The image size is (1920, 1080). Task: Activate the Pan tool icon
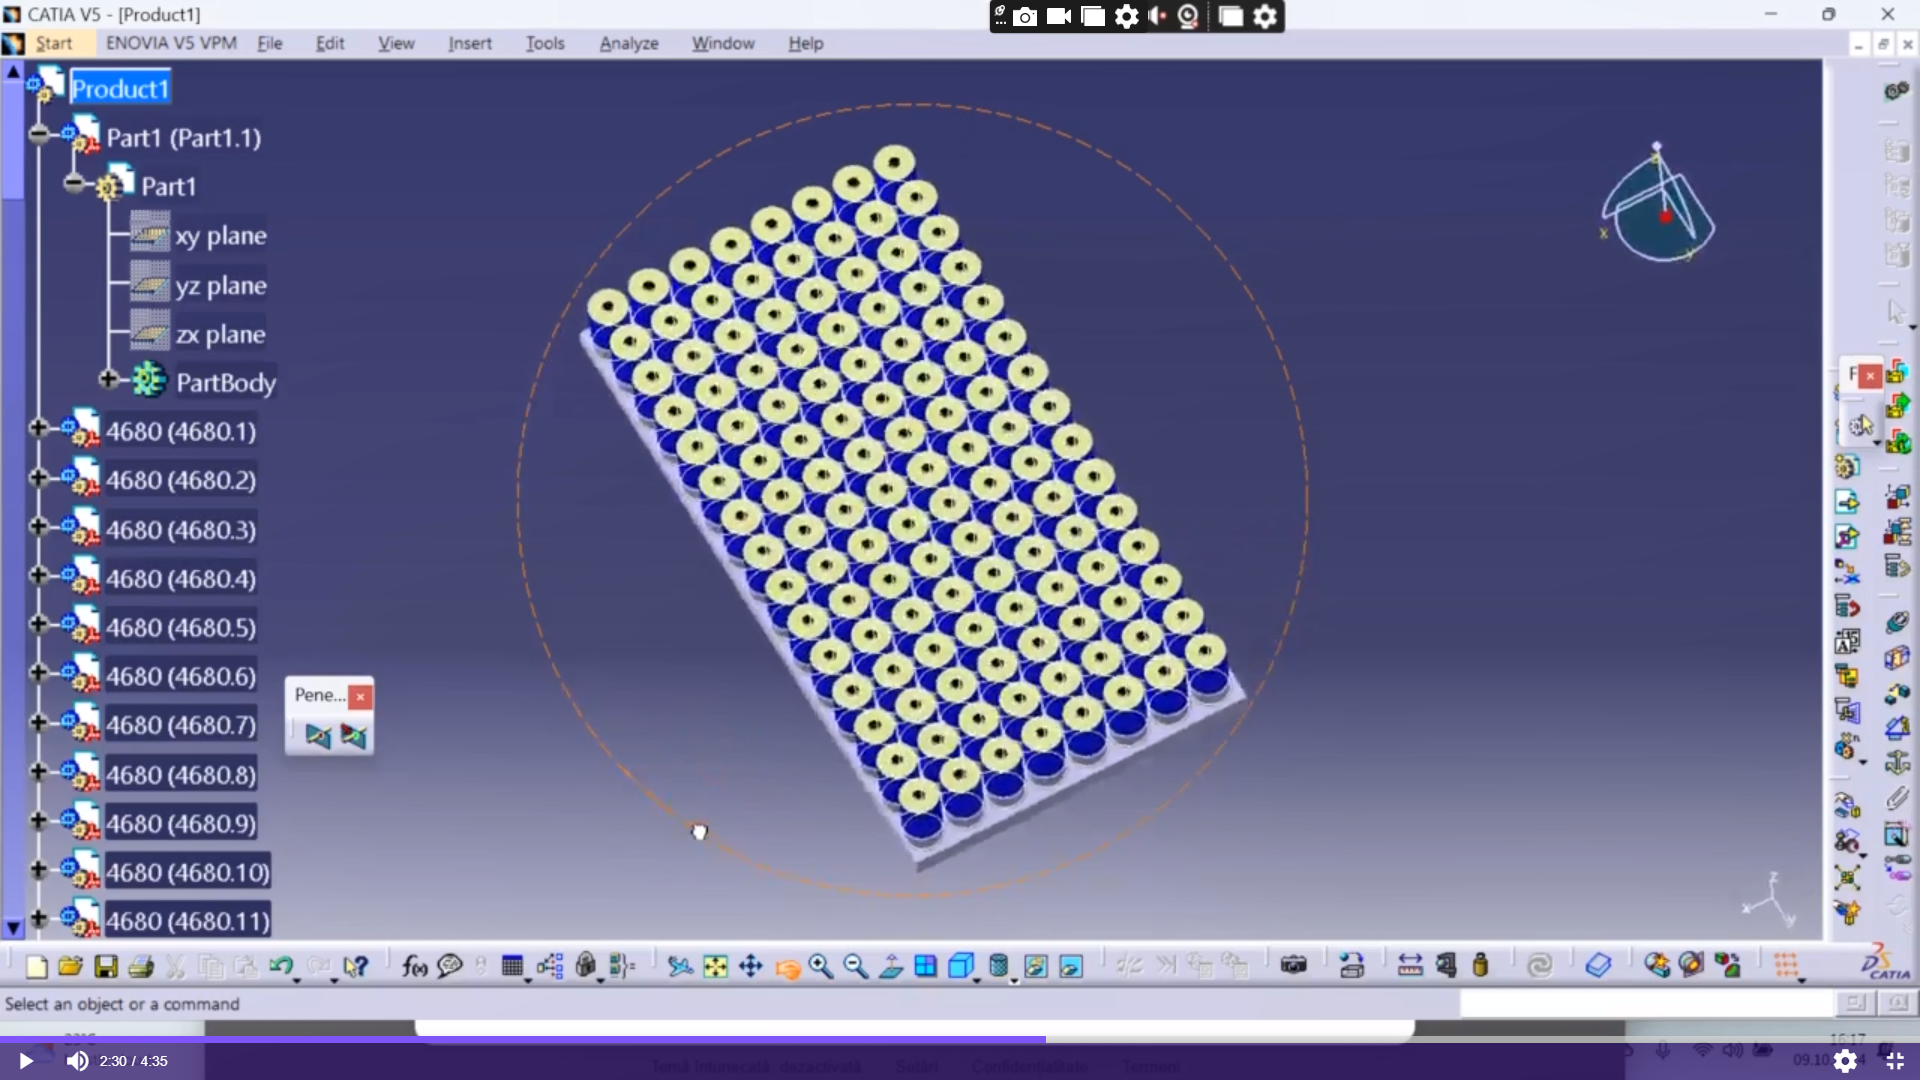[x=750, y=966]
